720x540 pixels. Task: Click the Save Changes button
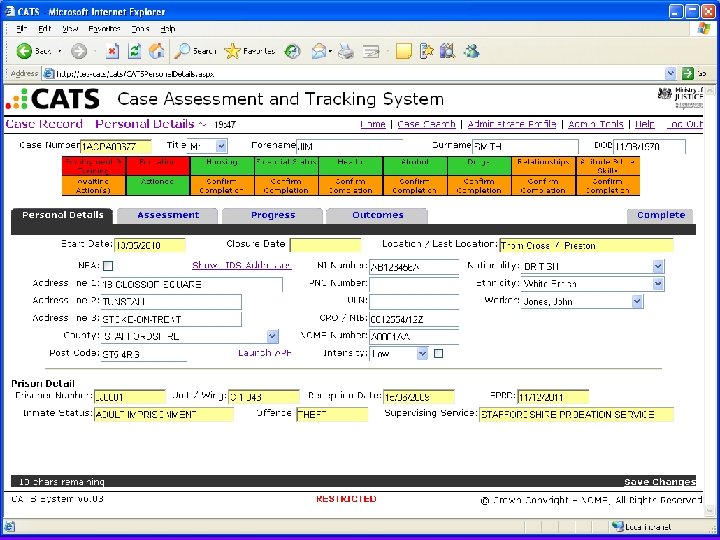660,482
